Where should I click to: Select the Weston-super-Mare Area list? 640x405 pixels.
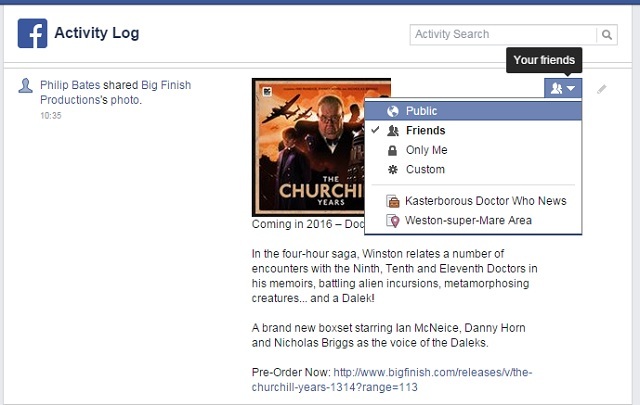[x=473, y=220]
